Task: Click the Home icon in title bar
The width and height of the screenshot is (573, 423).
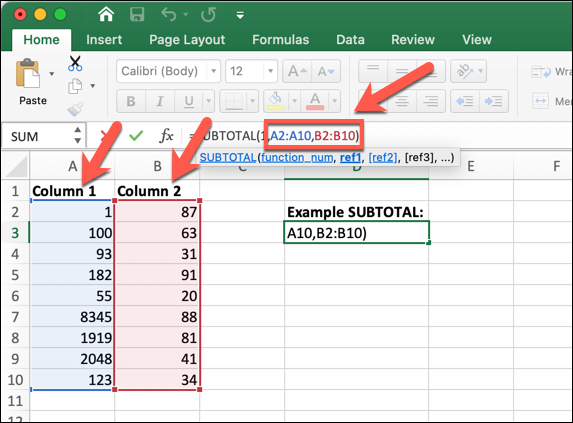Action: point(106,15)
